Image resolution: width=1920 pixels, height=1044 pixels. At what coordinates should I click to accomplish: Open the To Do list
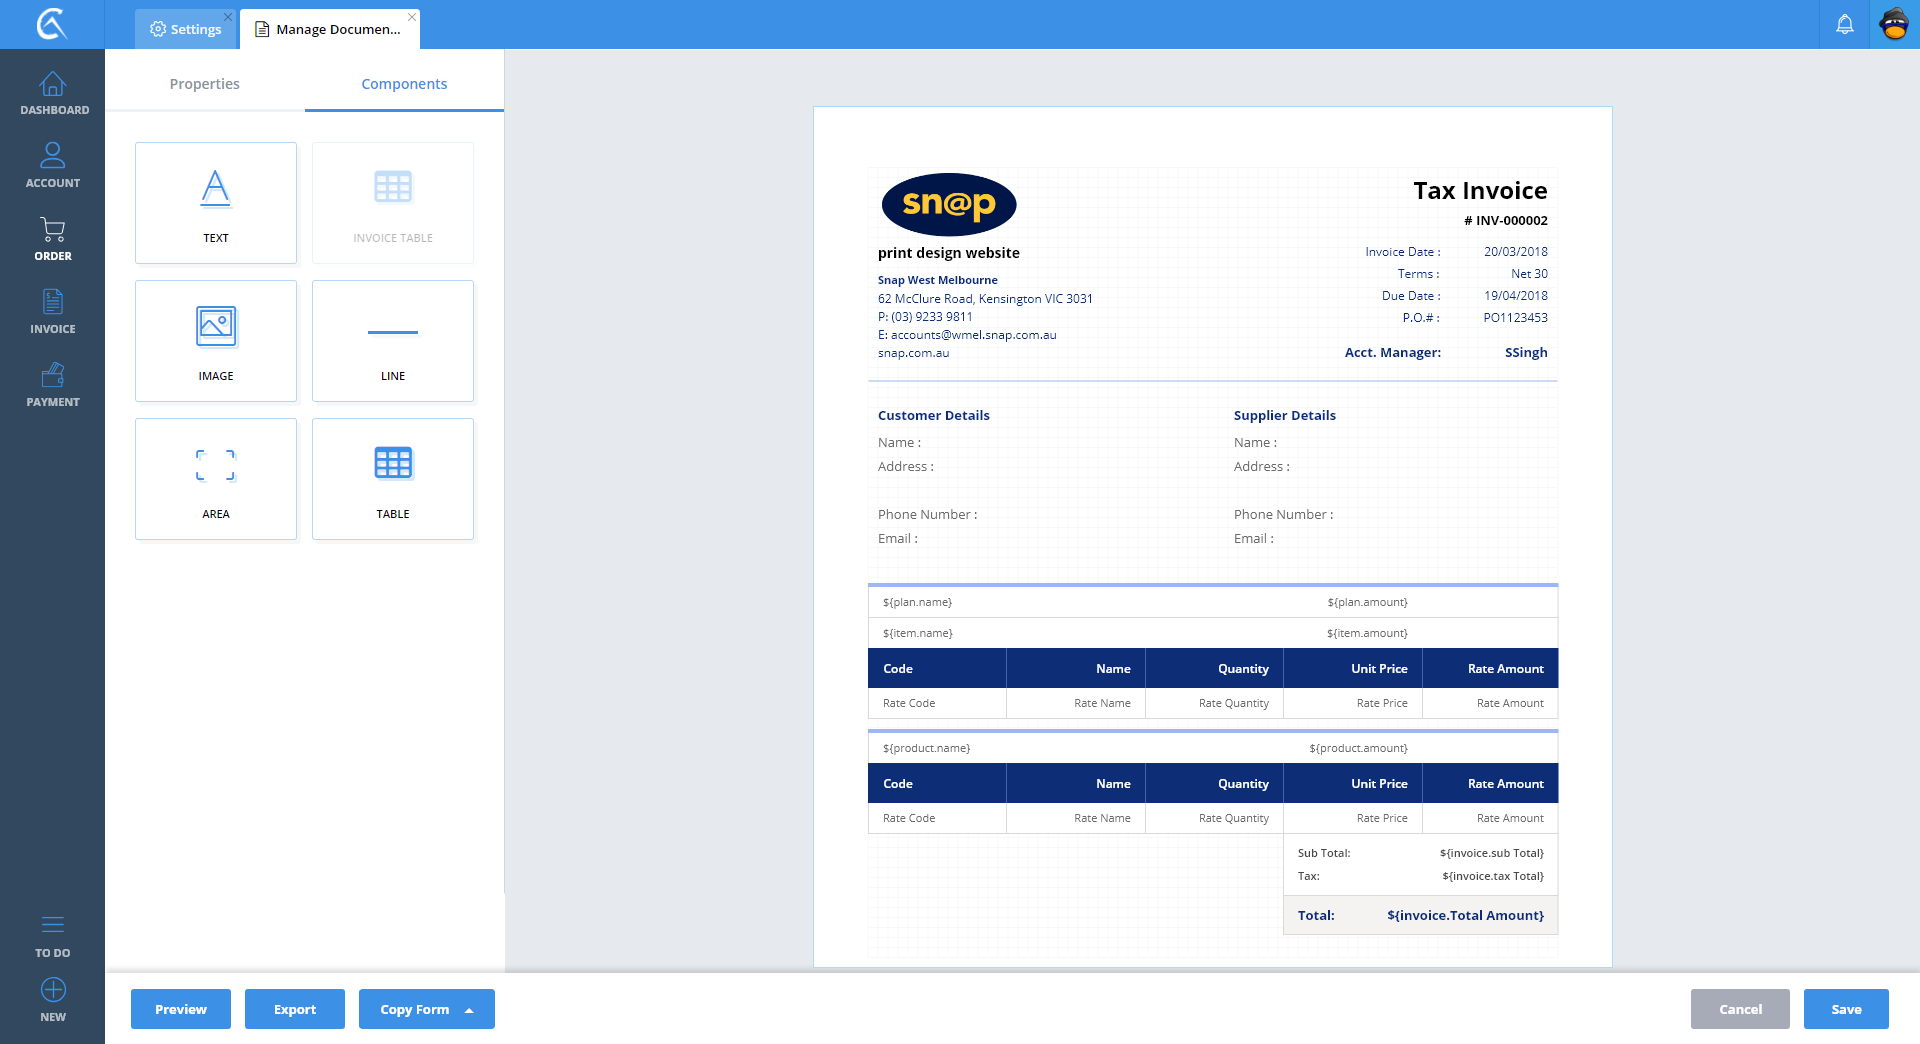pos(53,936)
